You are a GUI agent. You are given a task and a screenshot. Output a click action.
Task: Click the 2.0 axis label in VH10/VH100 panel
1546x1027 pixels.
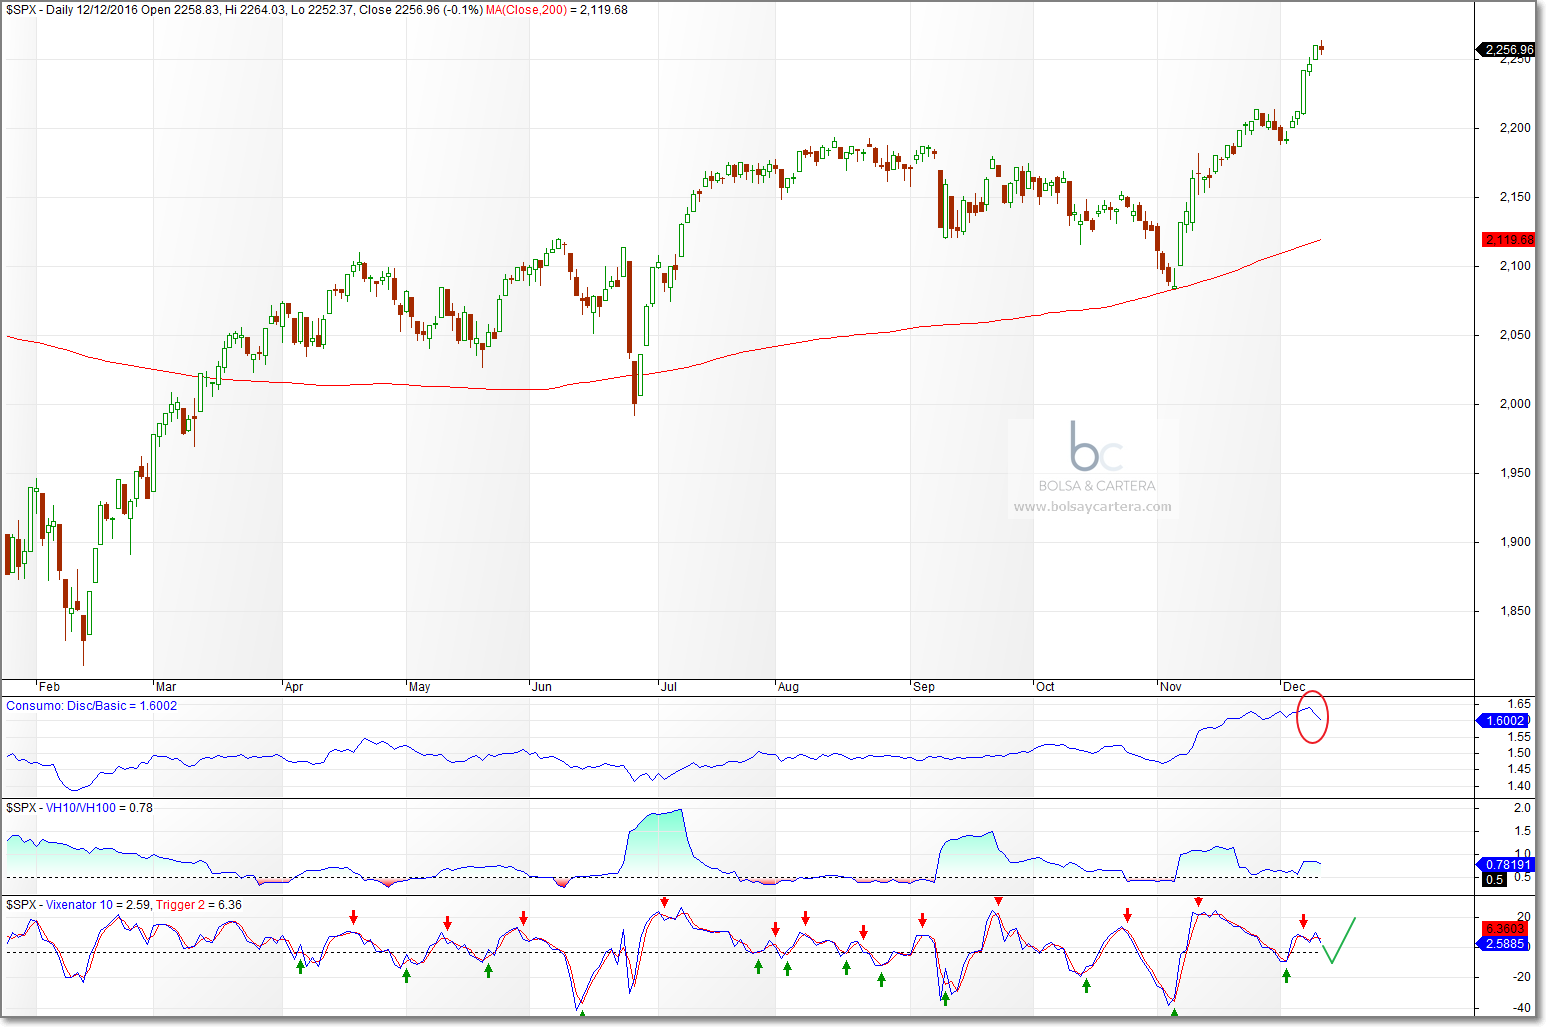1522,808
